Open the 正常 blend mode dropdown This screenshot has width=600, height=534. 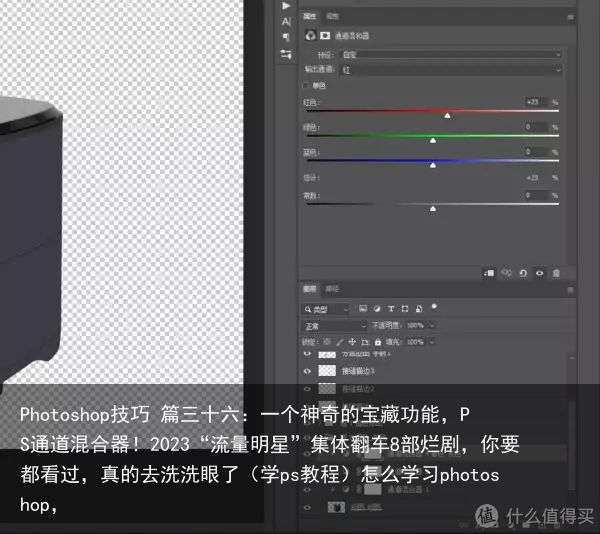pos(334,326)
